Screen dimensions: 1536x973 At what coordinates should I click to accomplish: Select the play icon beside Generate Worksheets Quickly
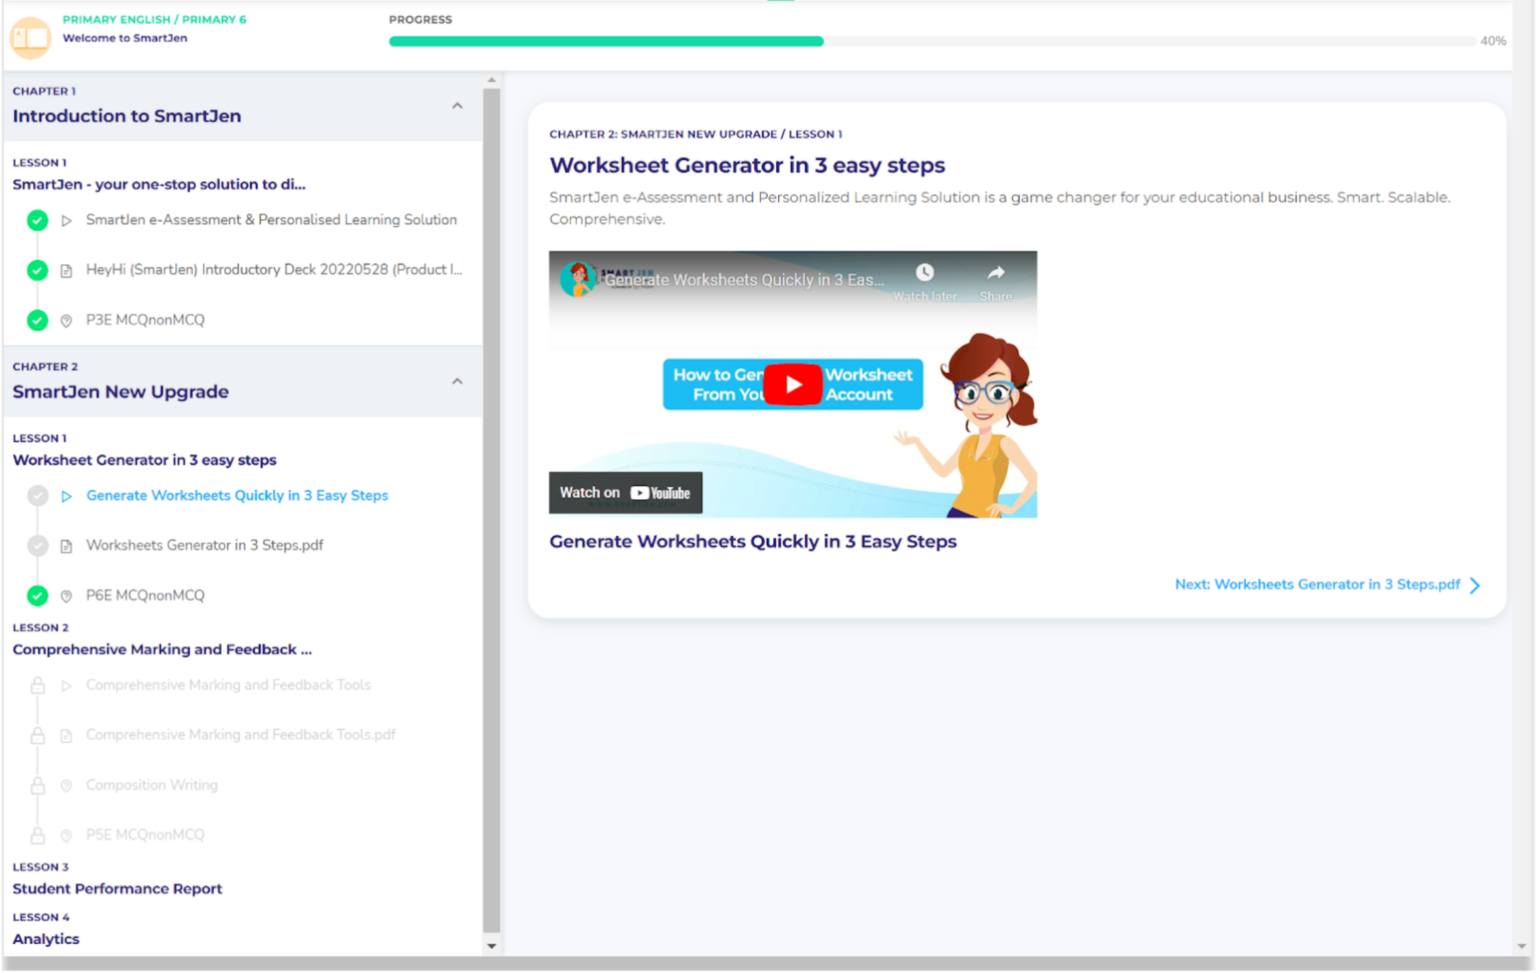point(66,496)
